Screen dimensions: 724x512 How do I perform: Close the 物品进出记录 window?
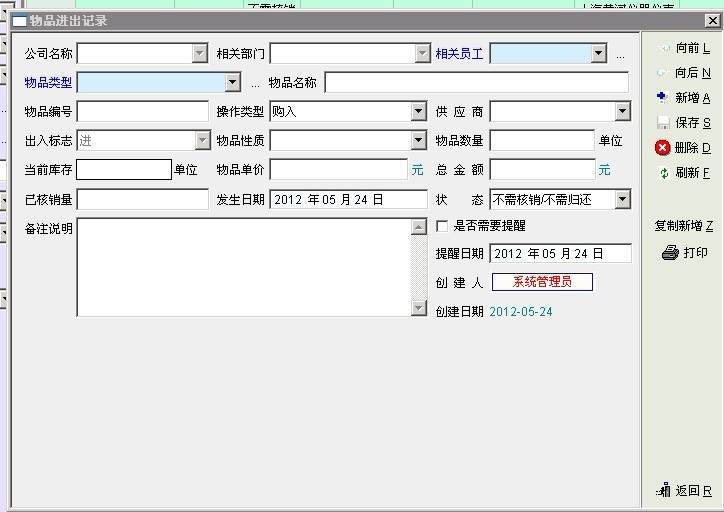tap(713, 21)
